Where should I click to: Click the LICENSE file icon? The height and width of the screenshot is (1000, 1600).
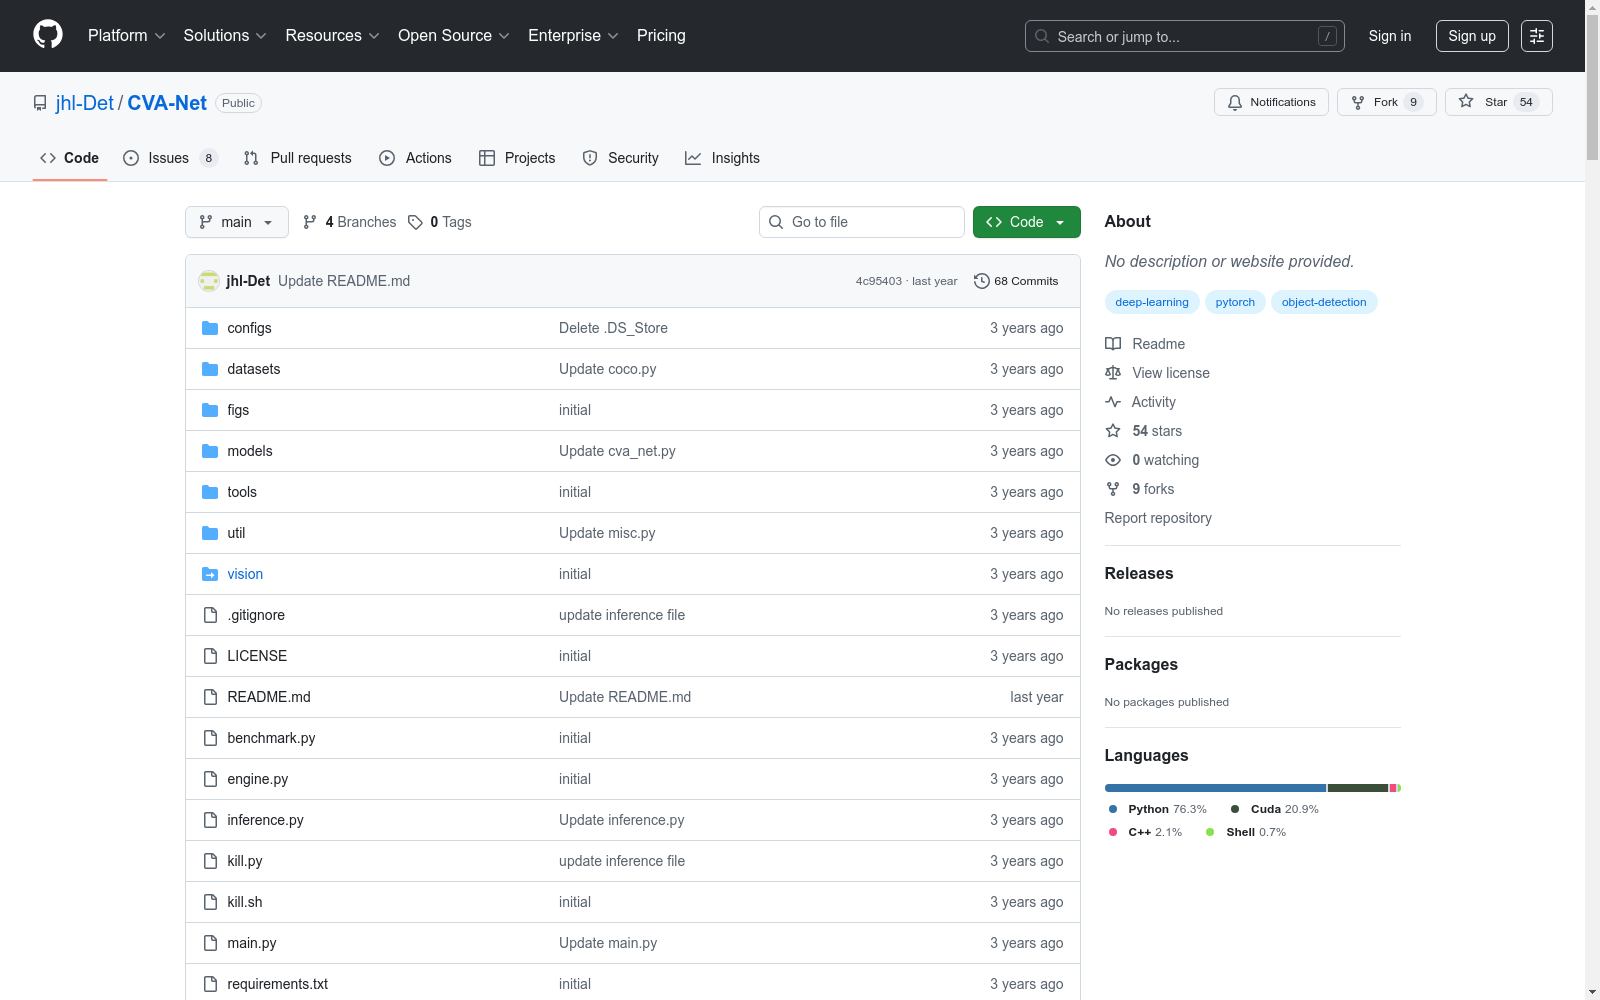210,656
